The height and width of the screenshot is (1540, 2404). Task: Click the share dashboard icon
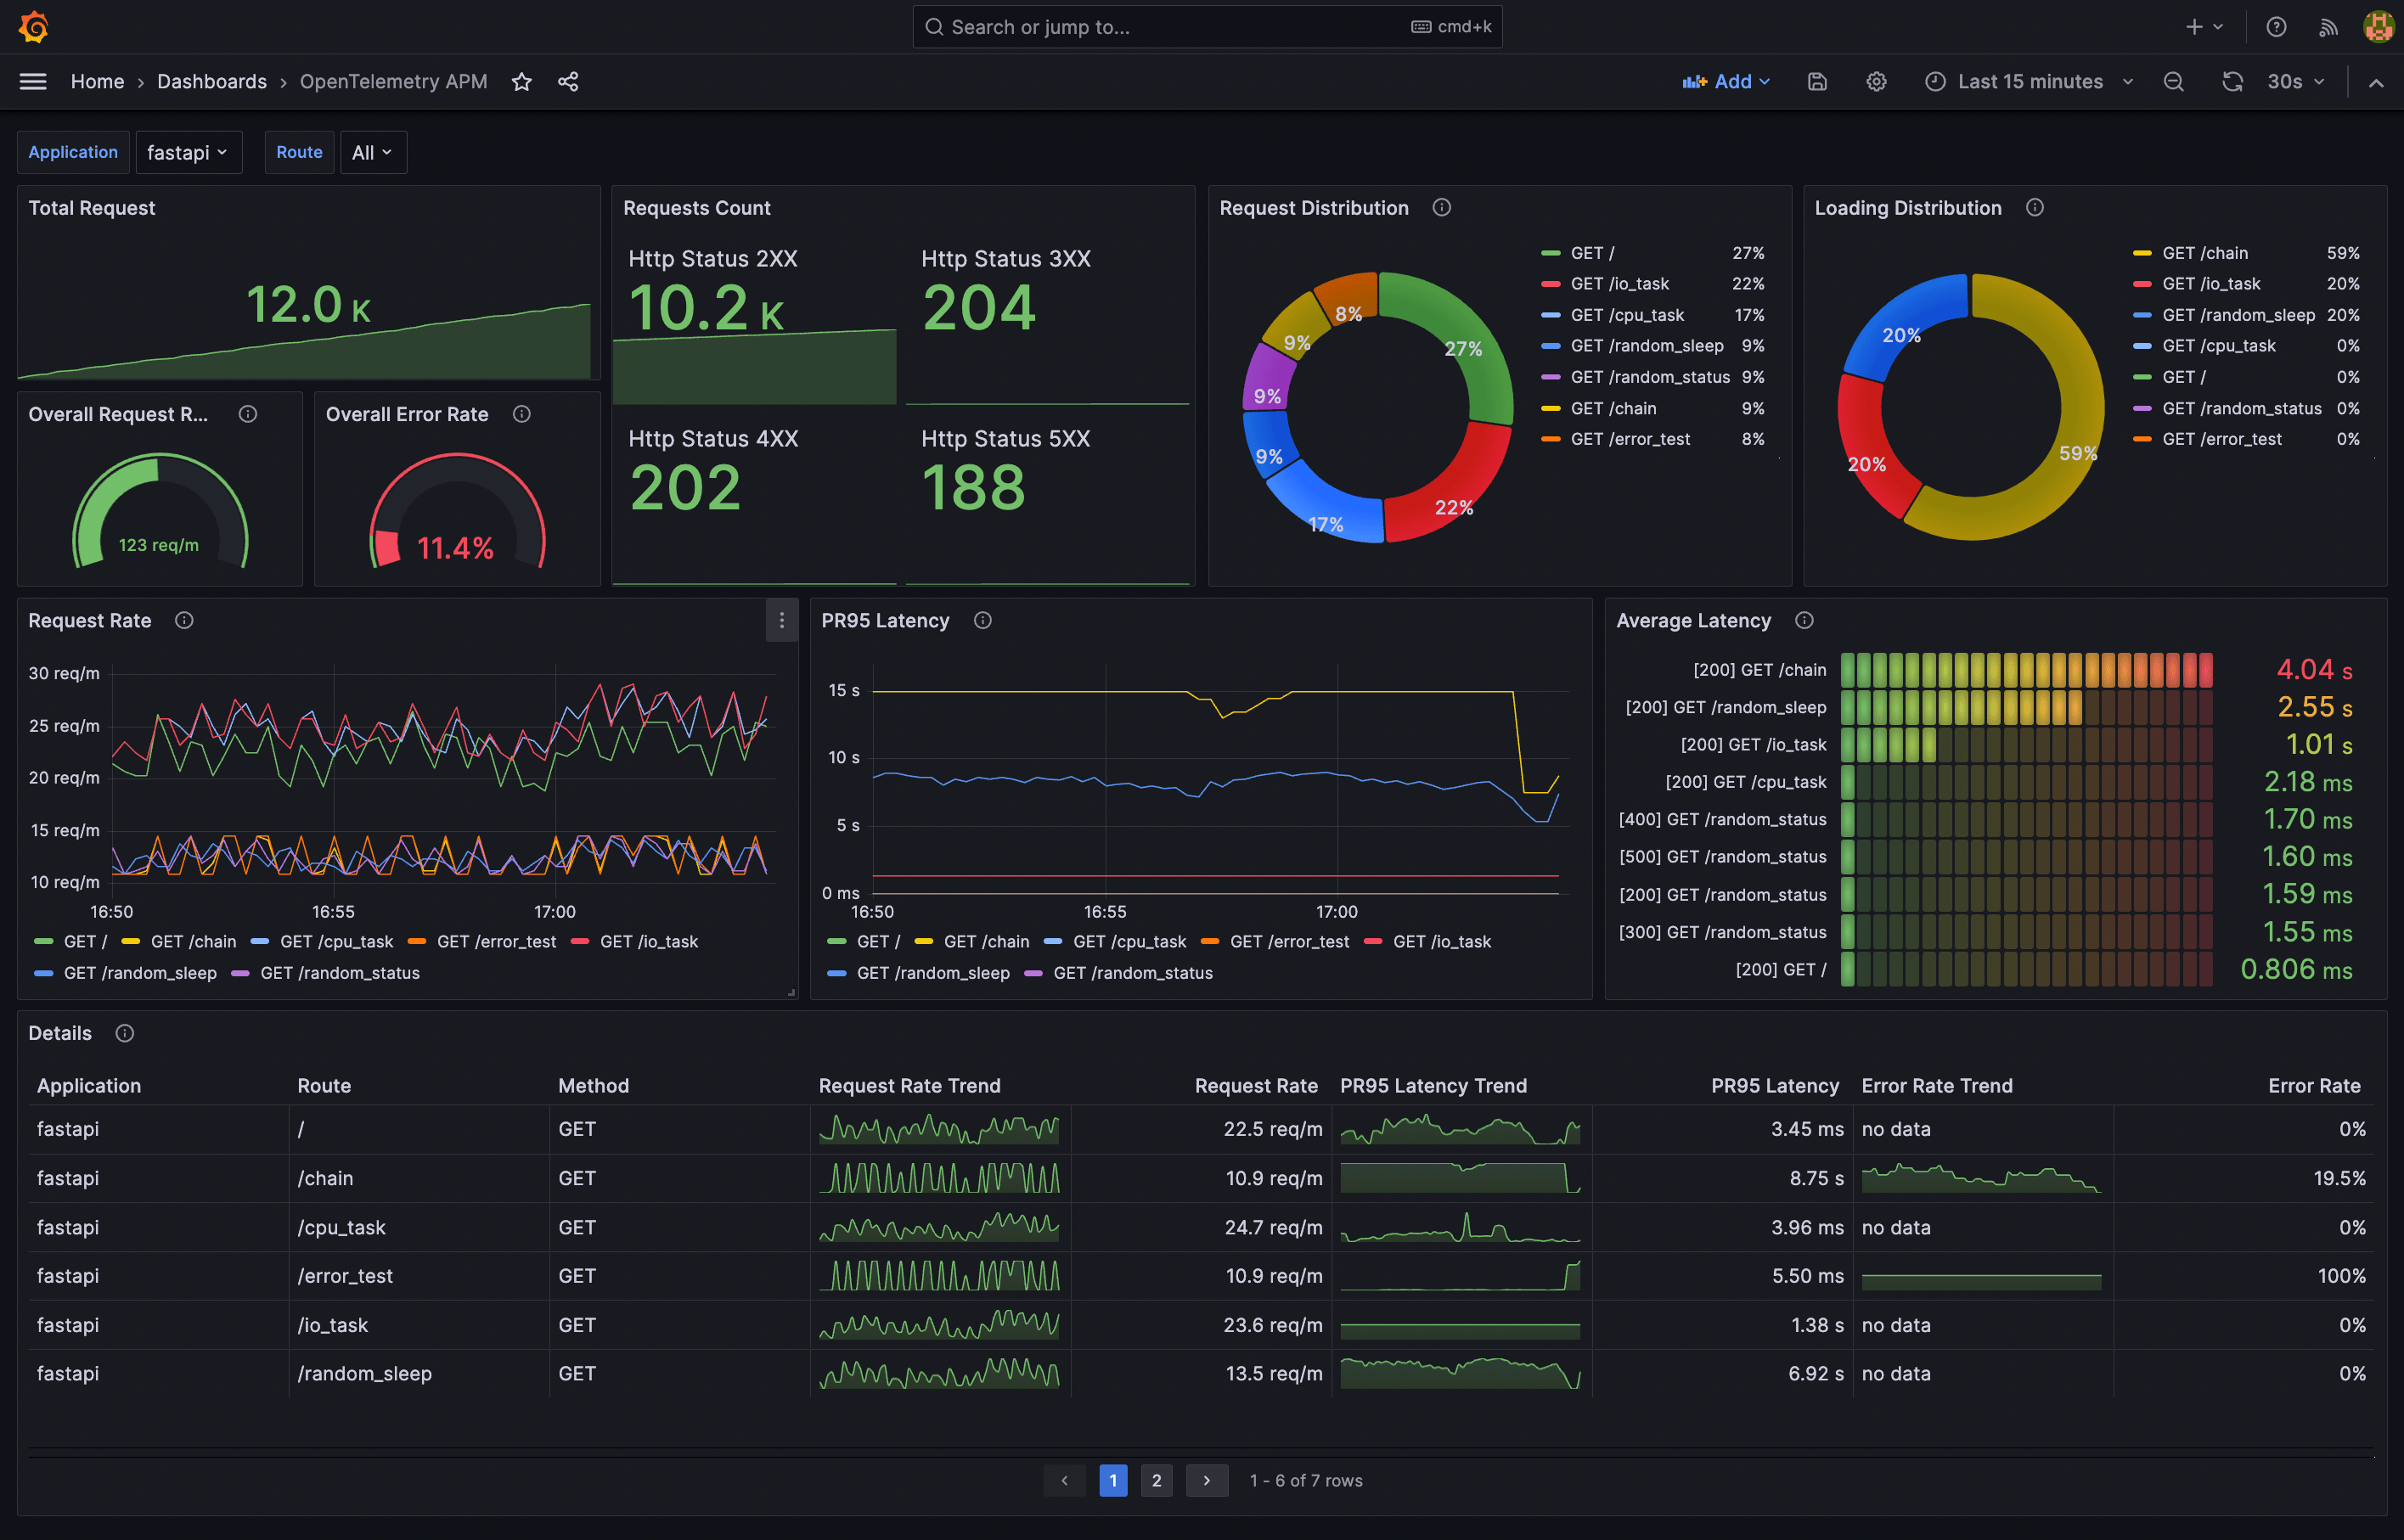click(x=568, y=82)
